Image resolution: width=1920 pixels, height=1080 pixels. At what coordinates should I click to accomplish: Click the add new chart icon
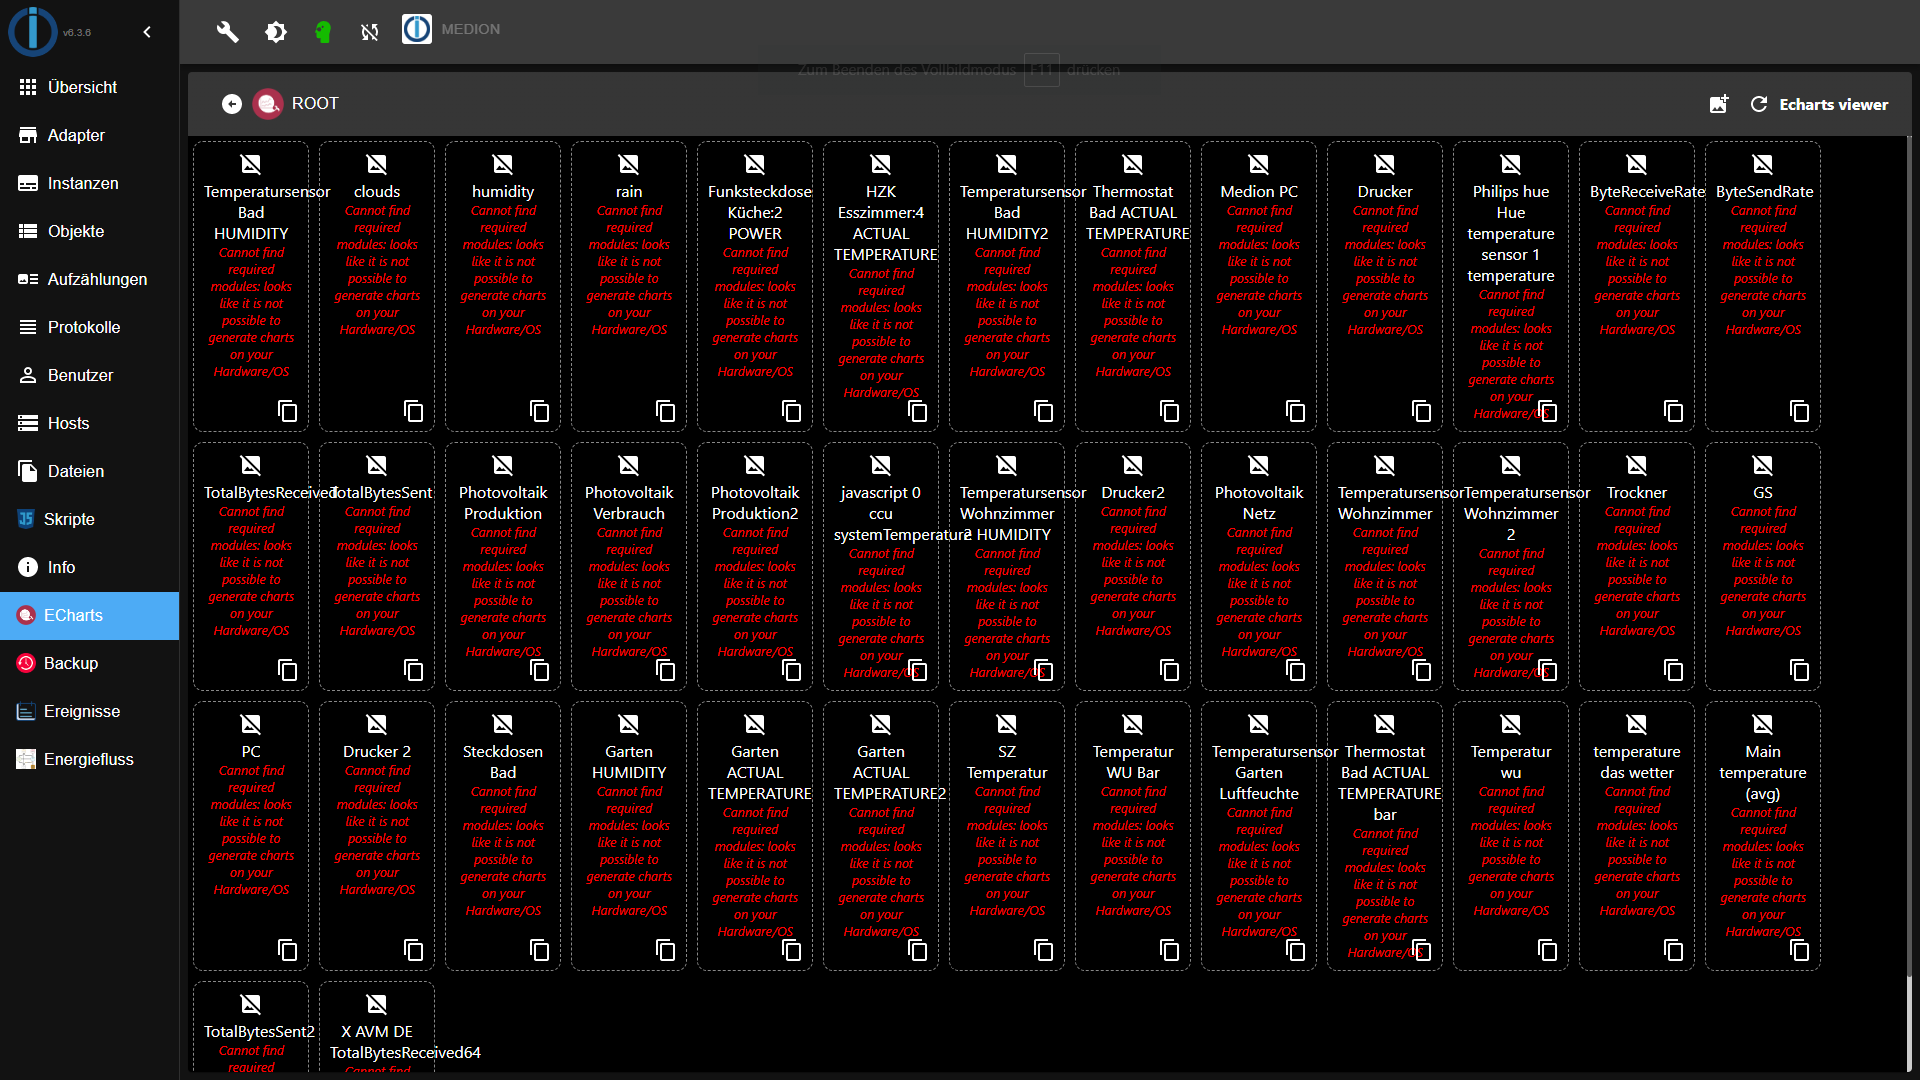1719,104
